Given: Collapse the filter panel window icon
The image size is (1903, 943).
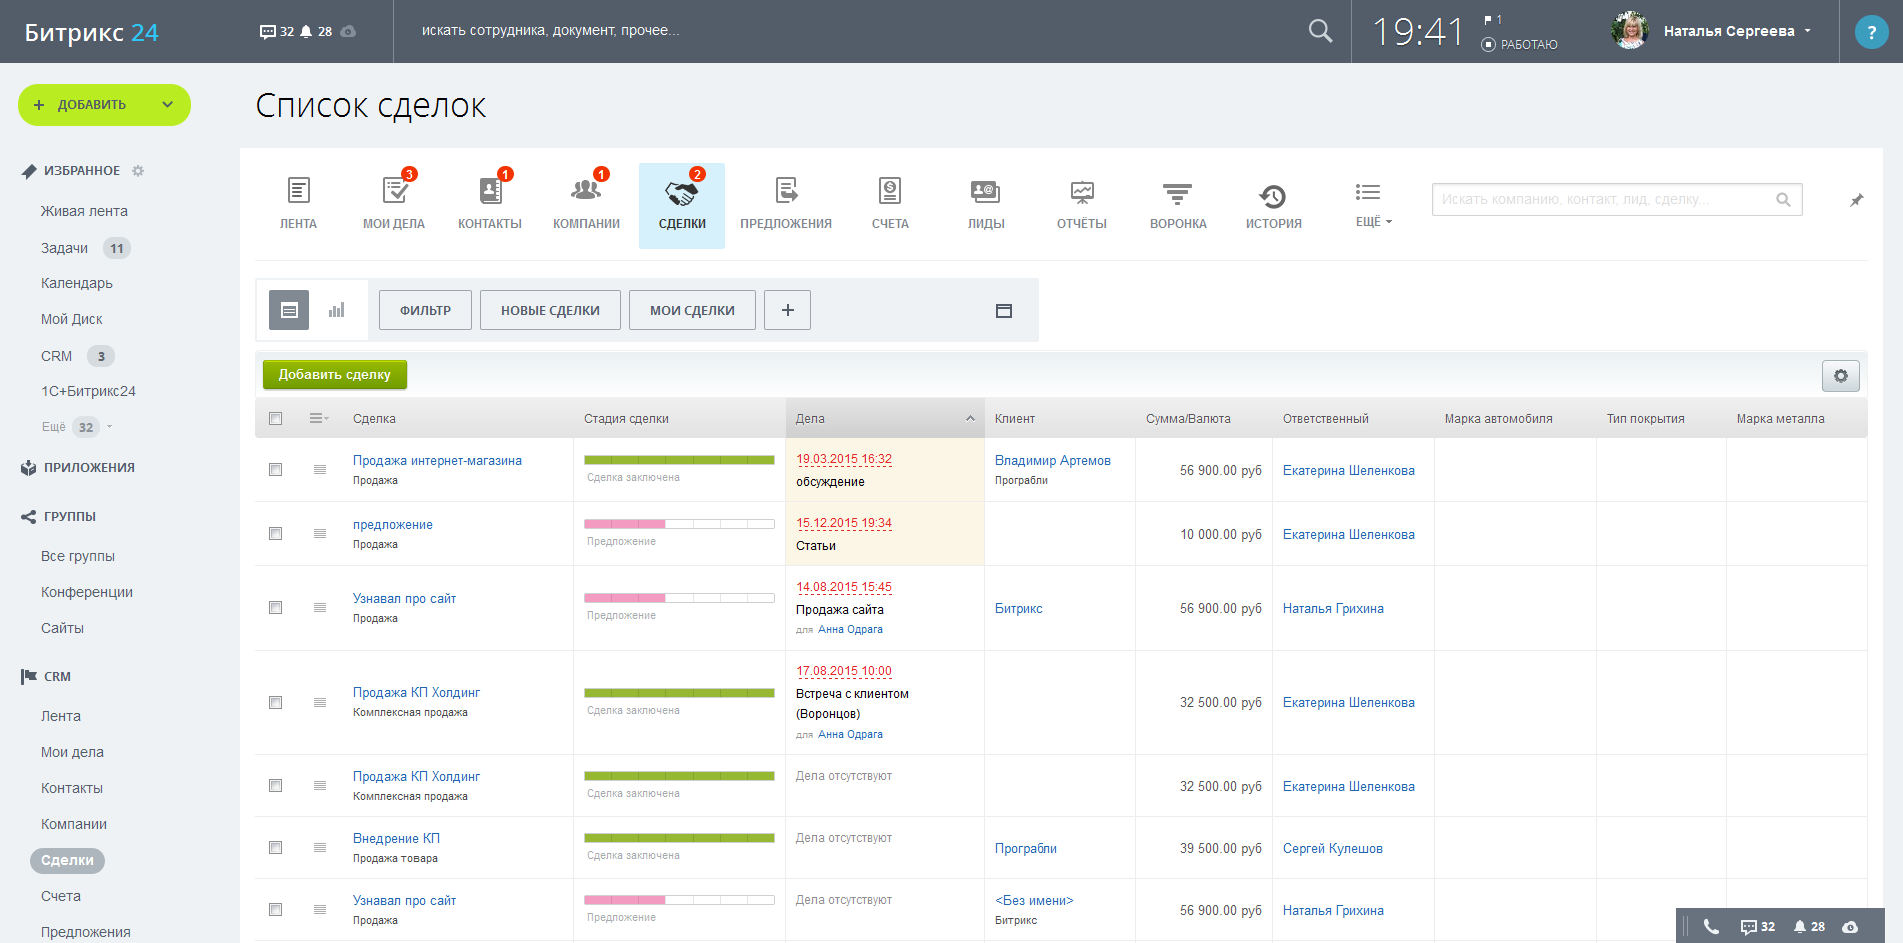Looking at the screenshot, I should click(x=1004, y=311).
